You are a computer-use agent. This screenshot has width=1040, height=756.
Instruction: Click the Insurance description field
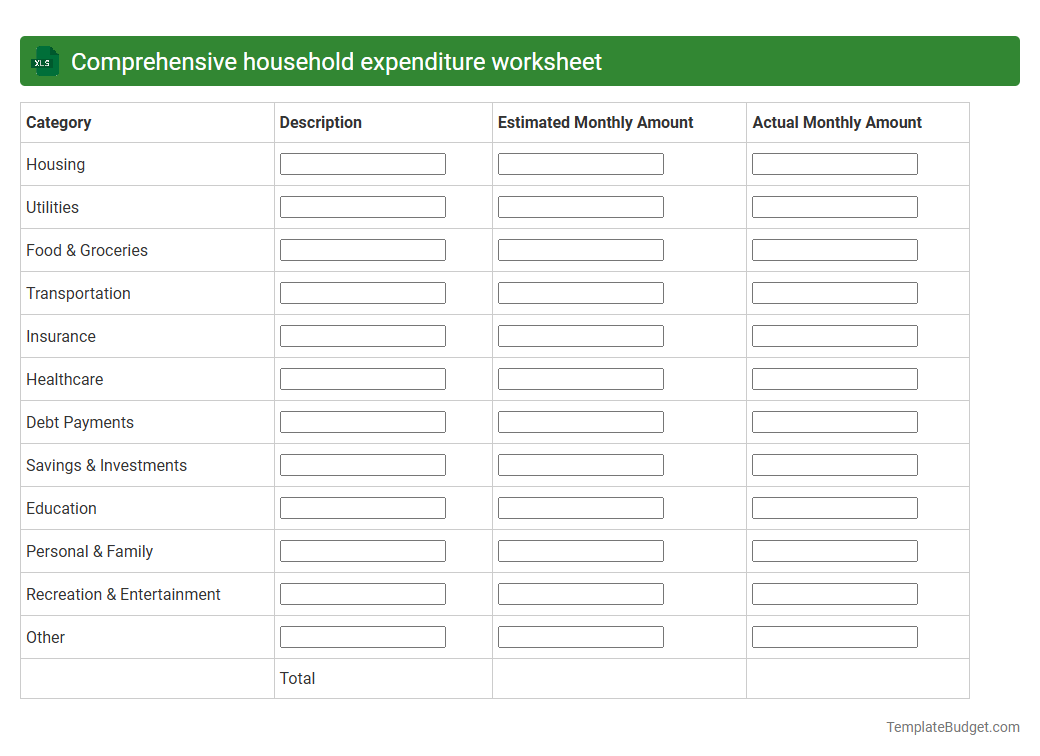[362, 335]
